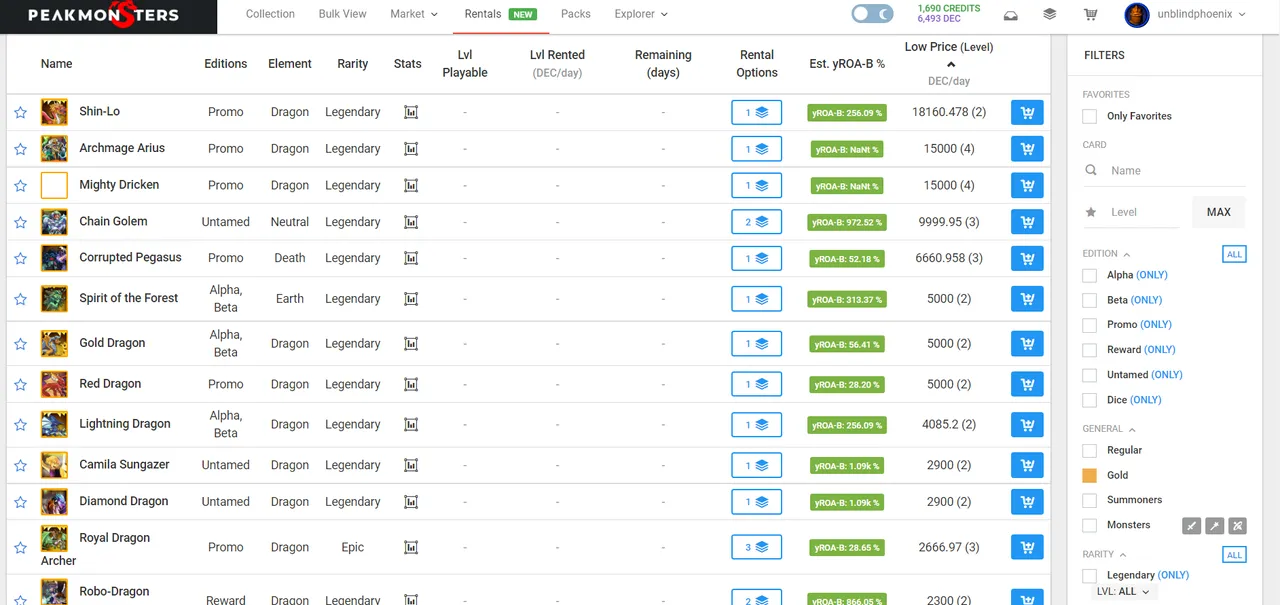The height and width of the screenshot is (605, 1280).
Task: Check the Regular cards filter
Action: tap(1090, 450)
